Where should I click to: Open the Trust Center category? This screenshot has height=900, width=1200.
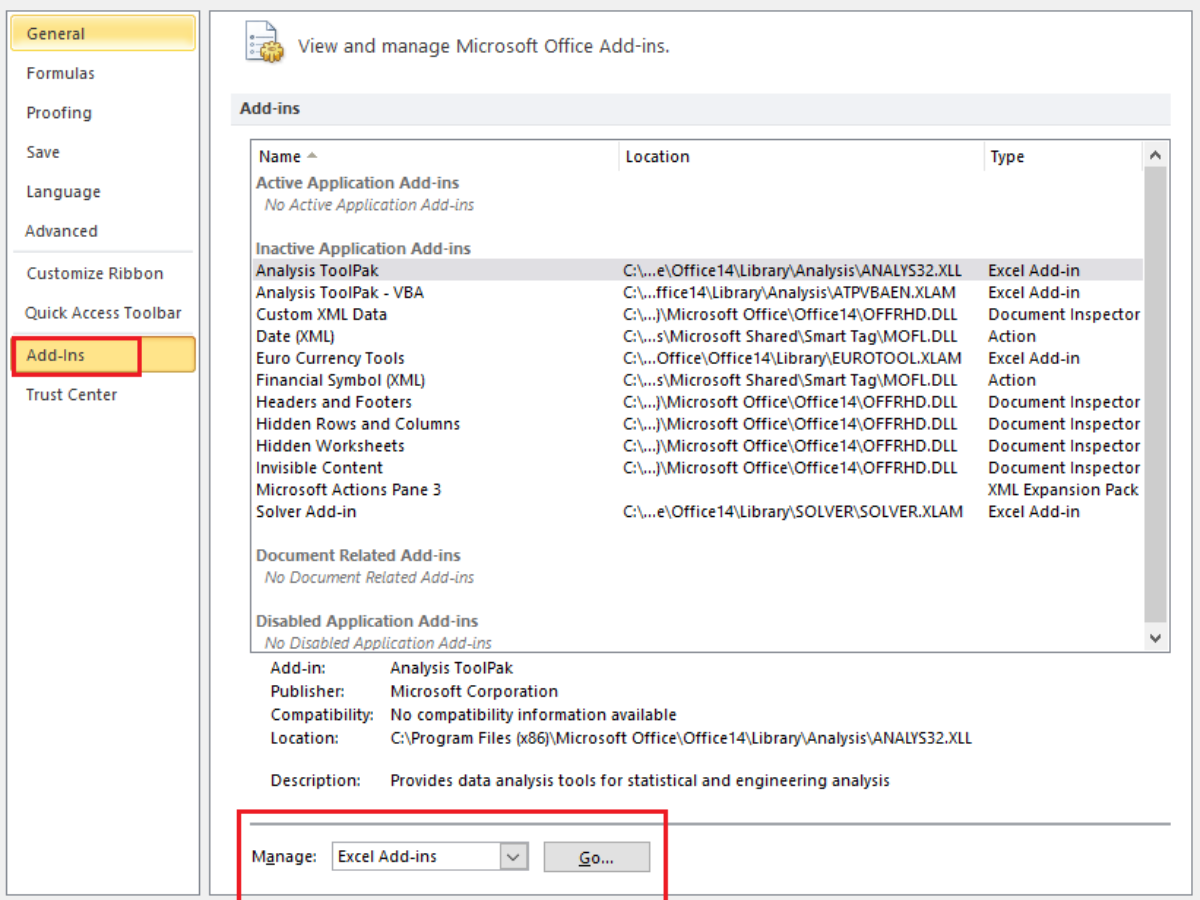click(71, 395)
